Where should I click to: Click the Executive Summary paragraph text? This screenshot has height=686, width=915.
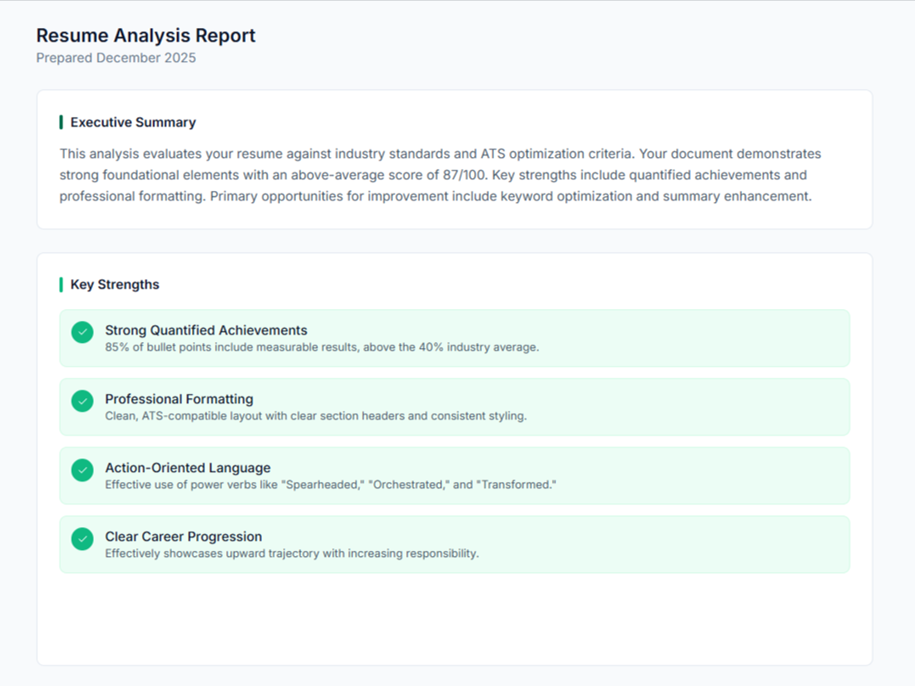point(440,175)
